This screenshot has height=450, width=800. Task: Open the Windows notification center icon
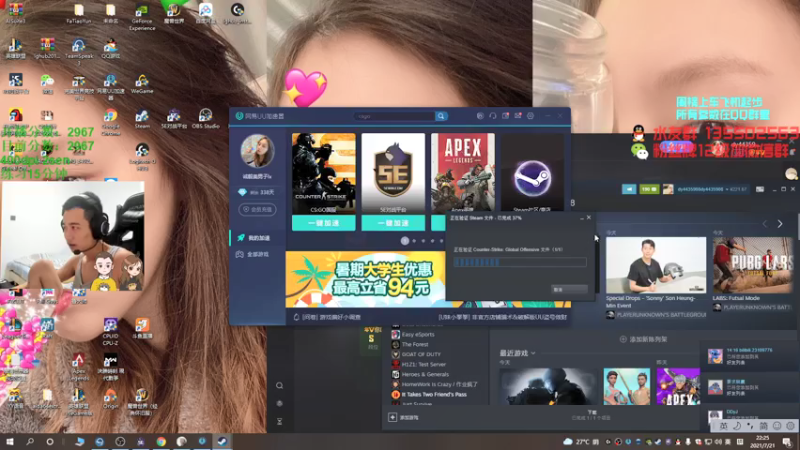[787, 442]
